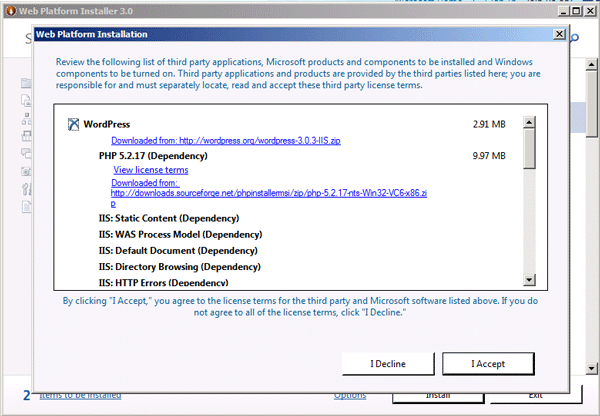The height and width of the screenshot is (416, 600).
Task: Click the I Accept button
Action: (x=488, y=364)
